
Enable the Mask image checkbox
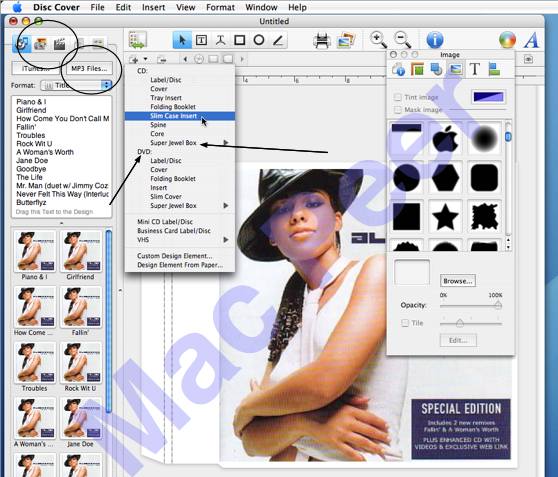[398, 110]
